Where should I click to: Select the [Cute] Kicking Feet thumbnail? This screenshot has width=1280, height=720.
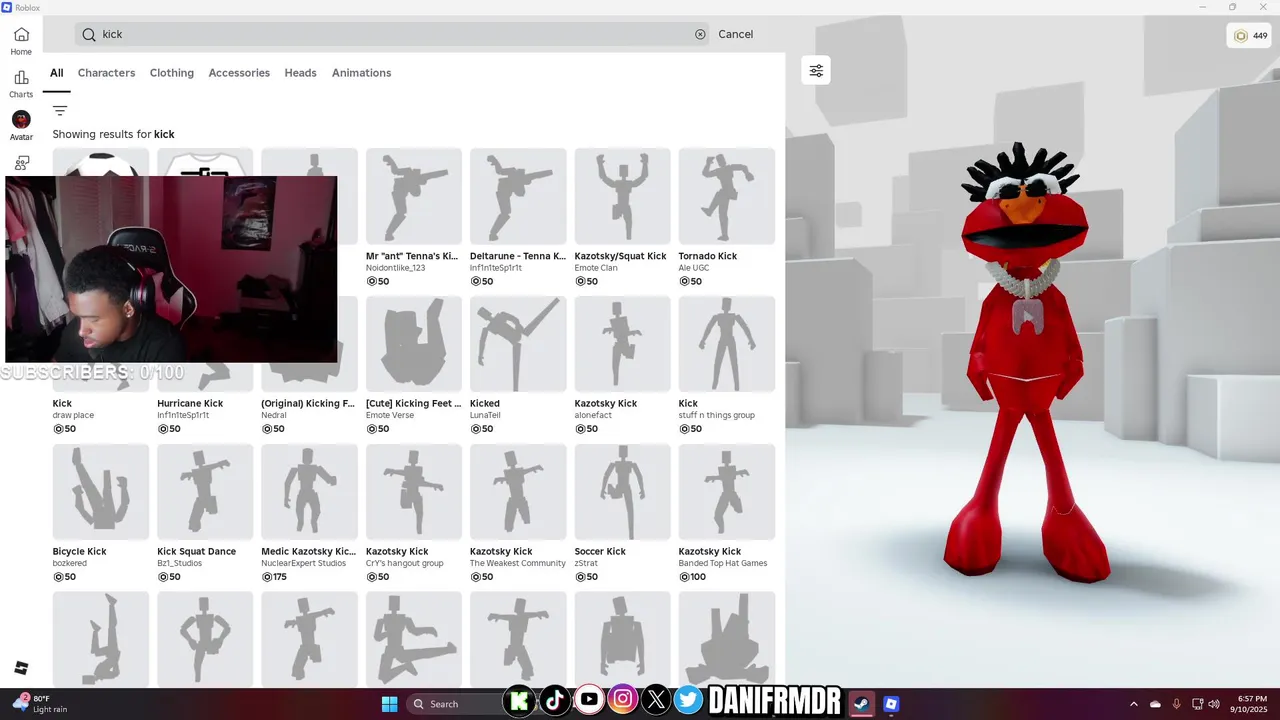pyautogui.click(x=413, y=344)
